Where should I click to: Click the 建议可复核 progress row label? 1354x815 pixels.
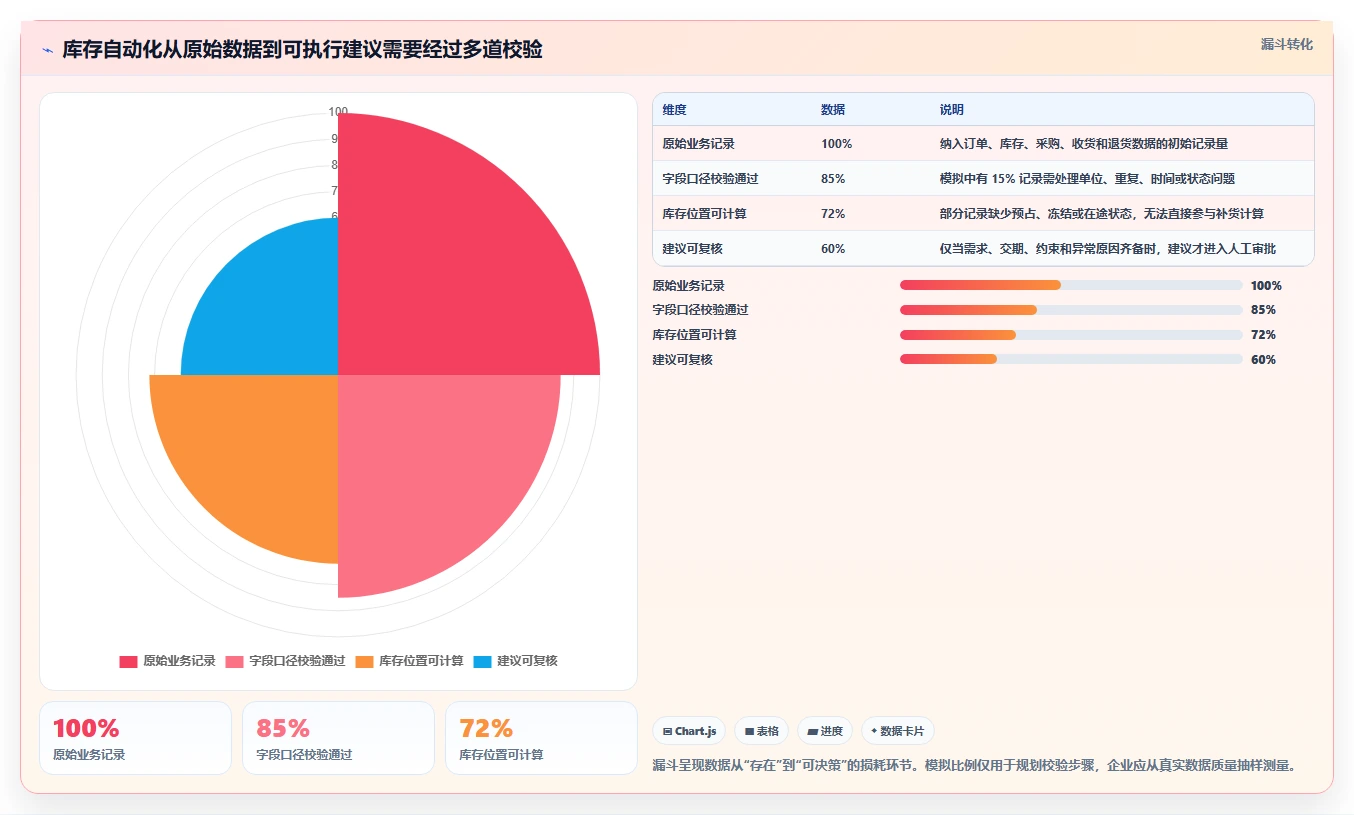pyautogui.click(x=682, y=360)
